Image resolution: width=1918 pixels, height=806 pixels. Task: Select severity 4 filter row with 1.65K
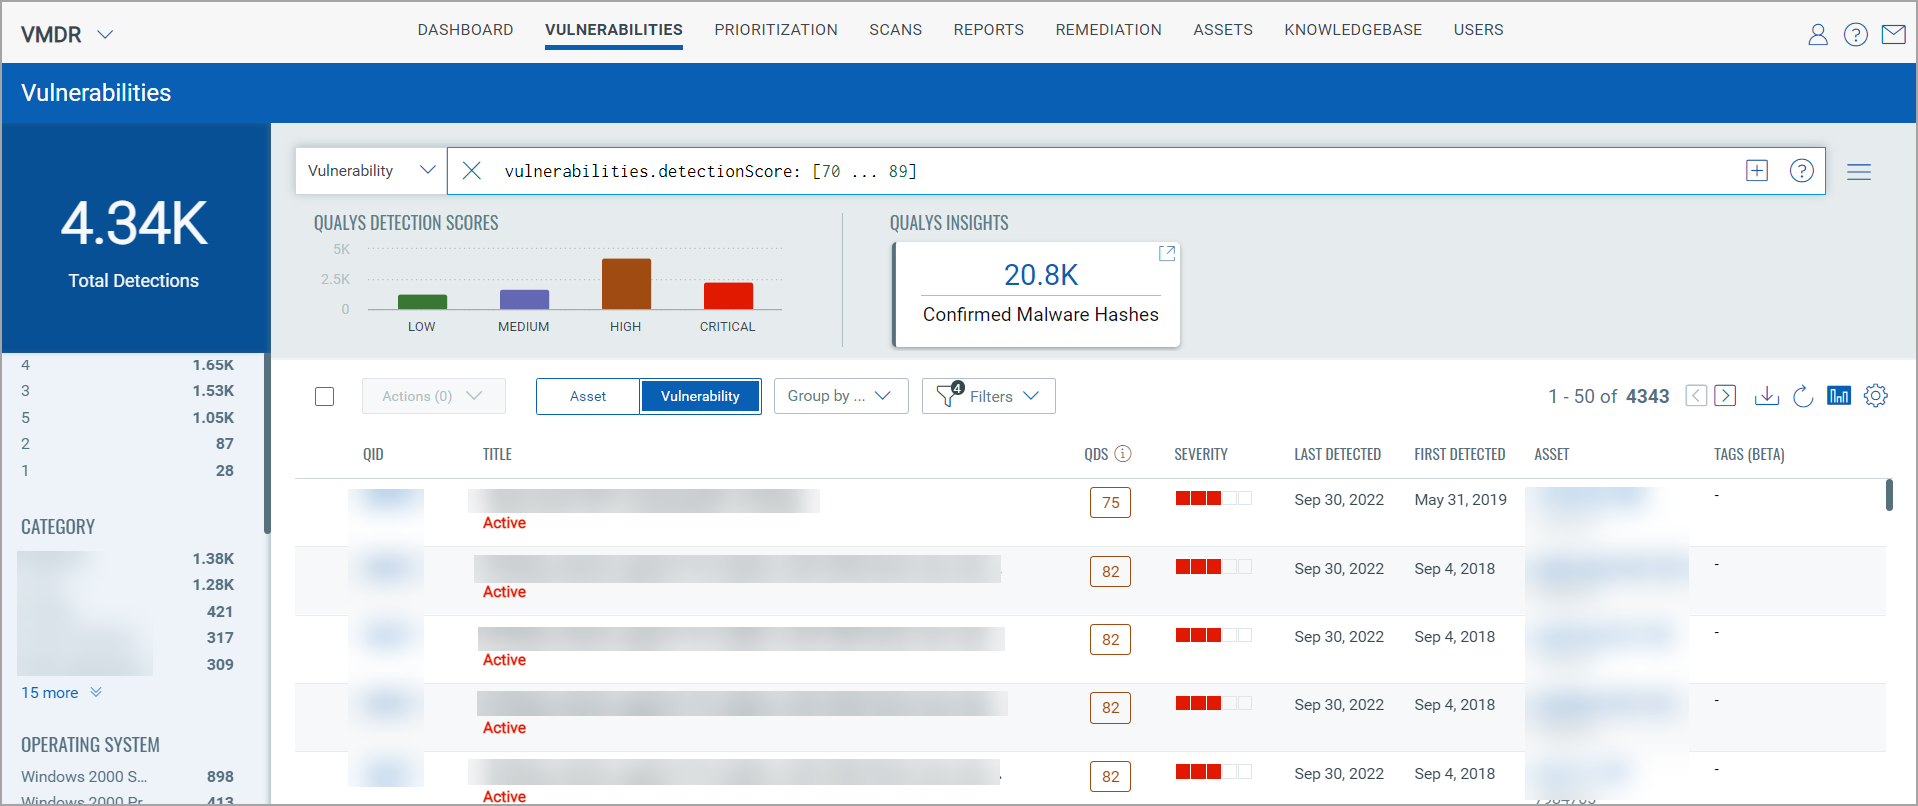pyautogui.click(x=127, y=365)
